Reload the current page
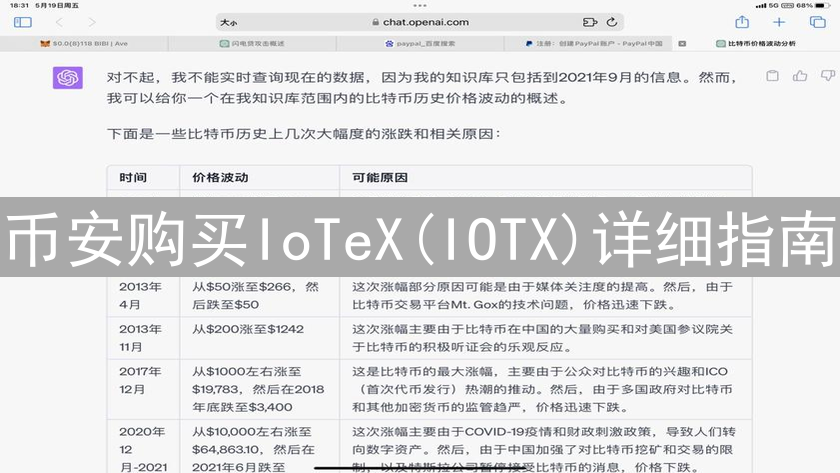Image resolution: width=840 pixels, height=473 pixels. coord(612,22)
